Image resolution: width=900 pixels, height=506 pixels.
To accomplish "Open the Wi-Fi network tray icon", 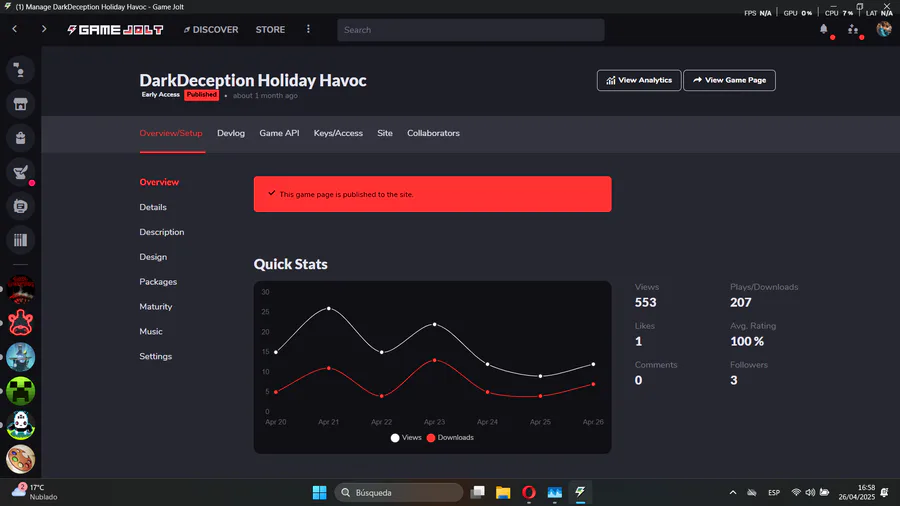I will [x=796, y=492].
